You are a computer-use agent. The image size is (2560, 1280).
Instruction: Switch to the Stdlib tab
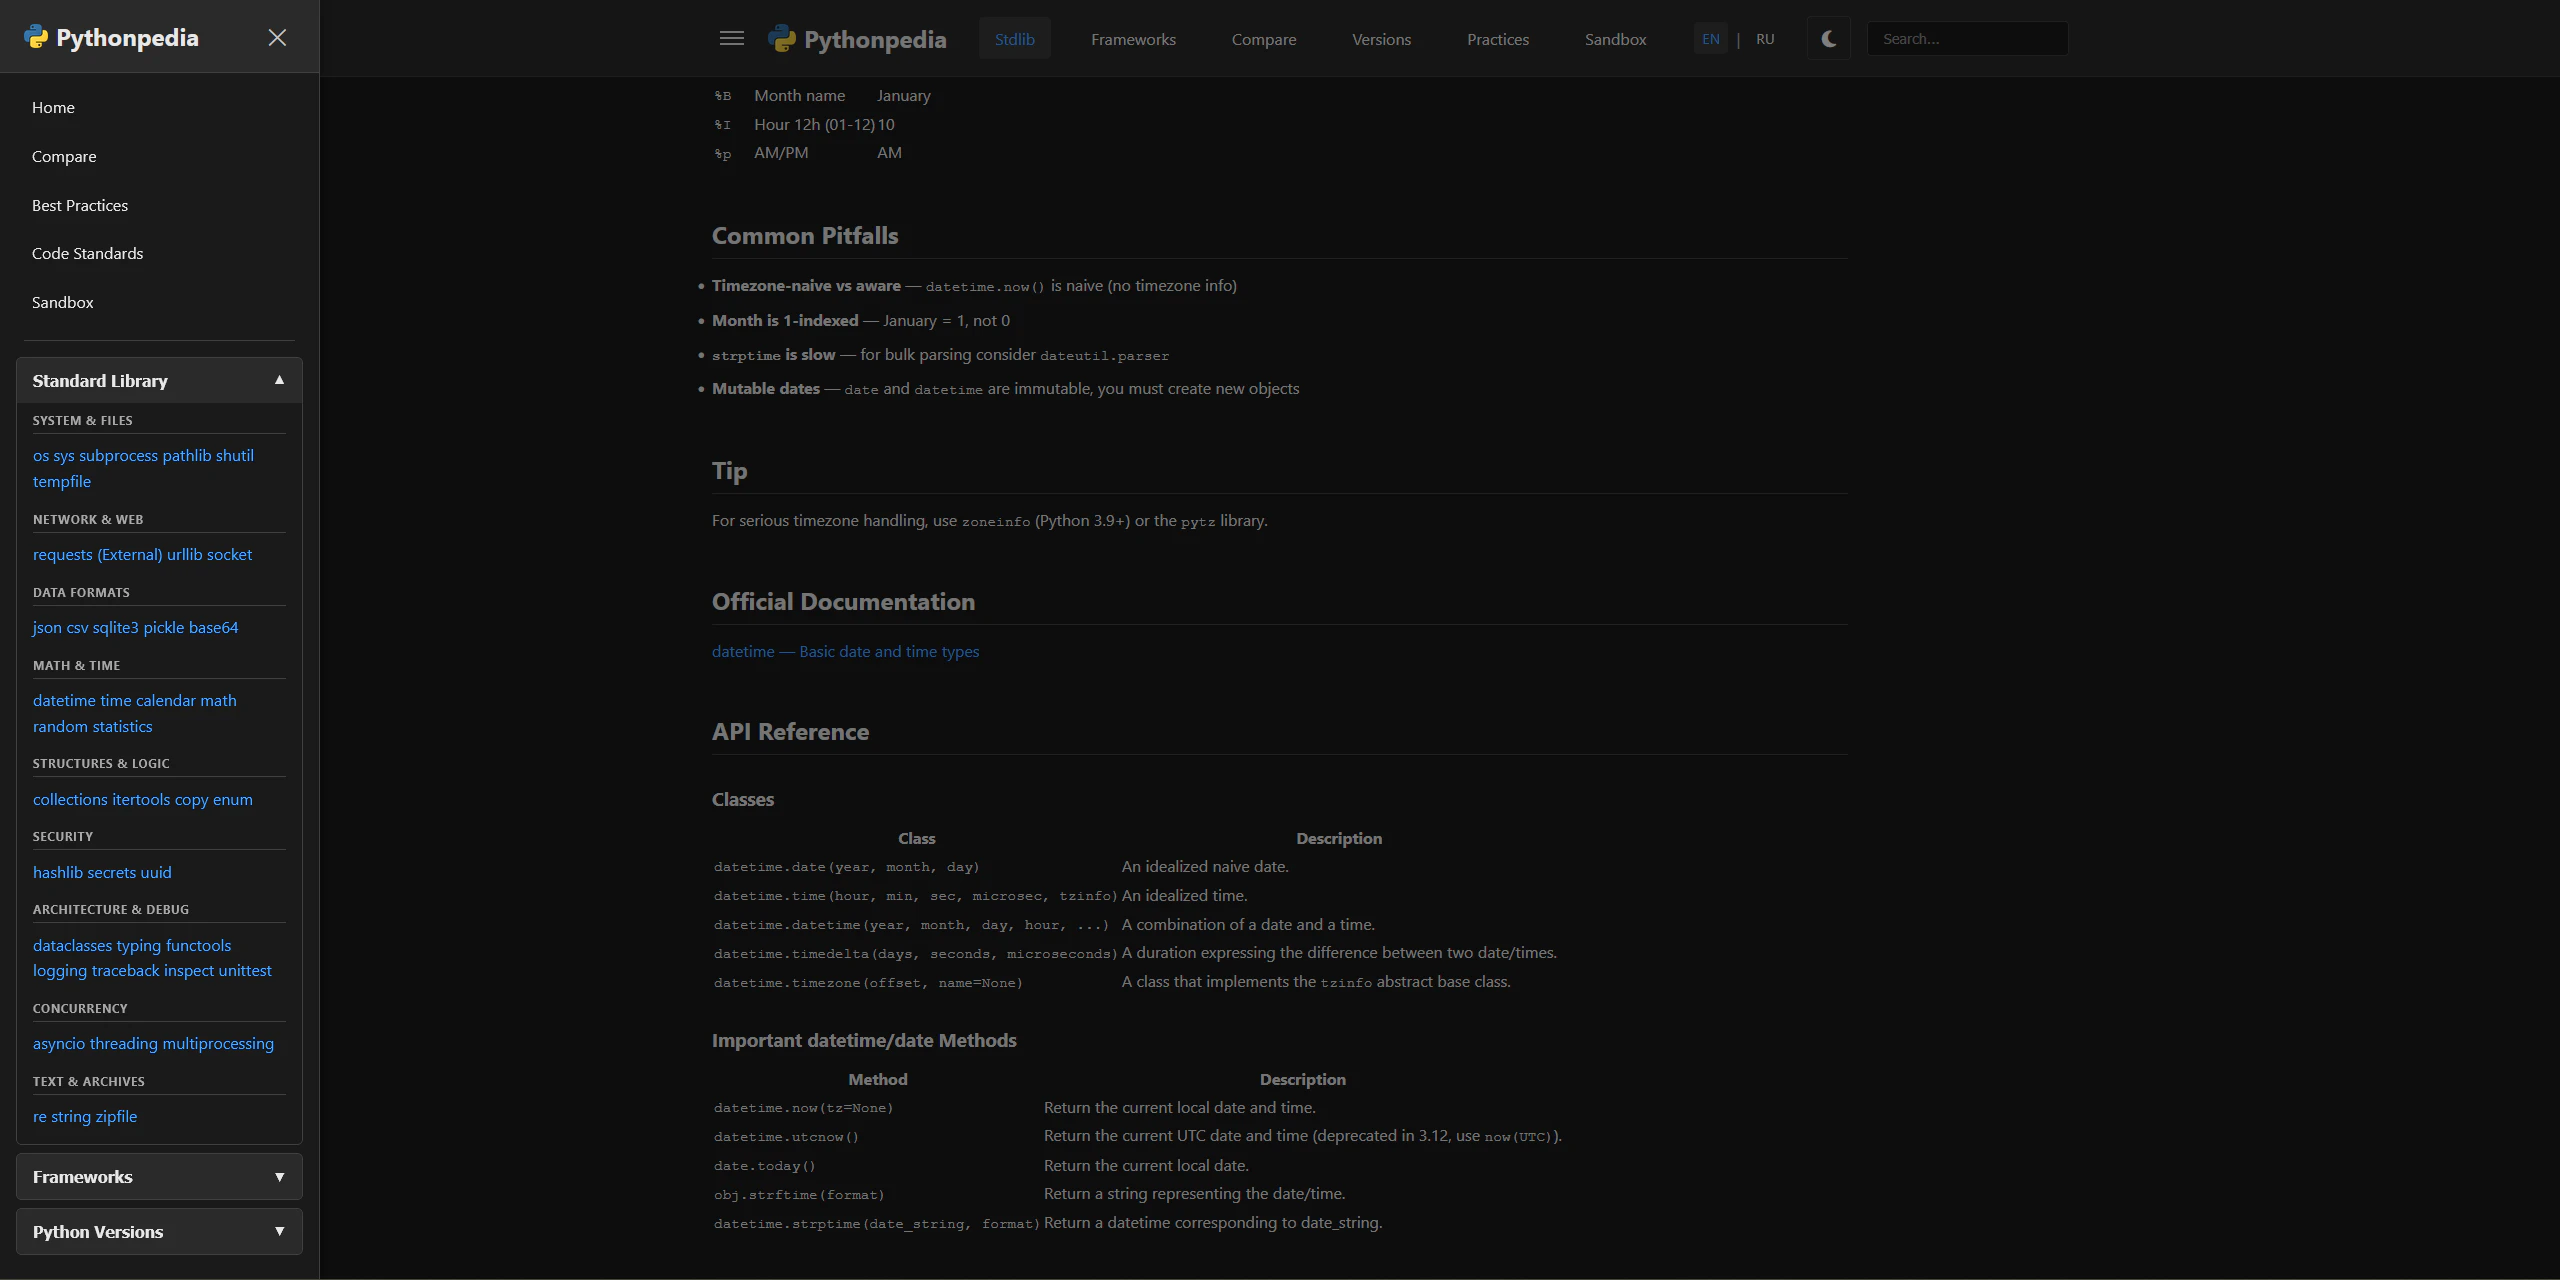coord(1014,39)
